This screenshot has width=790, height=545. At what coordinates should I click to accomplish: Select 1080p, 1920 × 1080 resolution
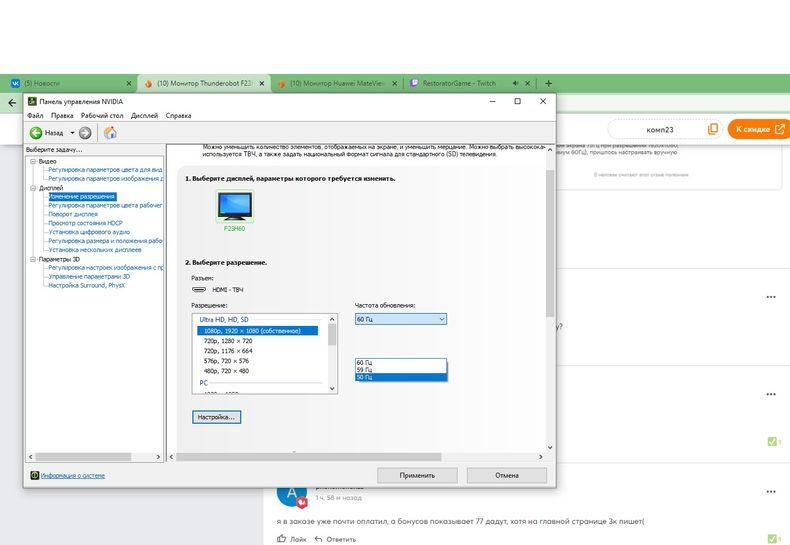coord(257,331)
